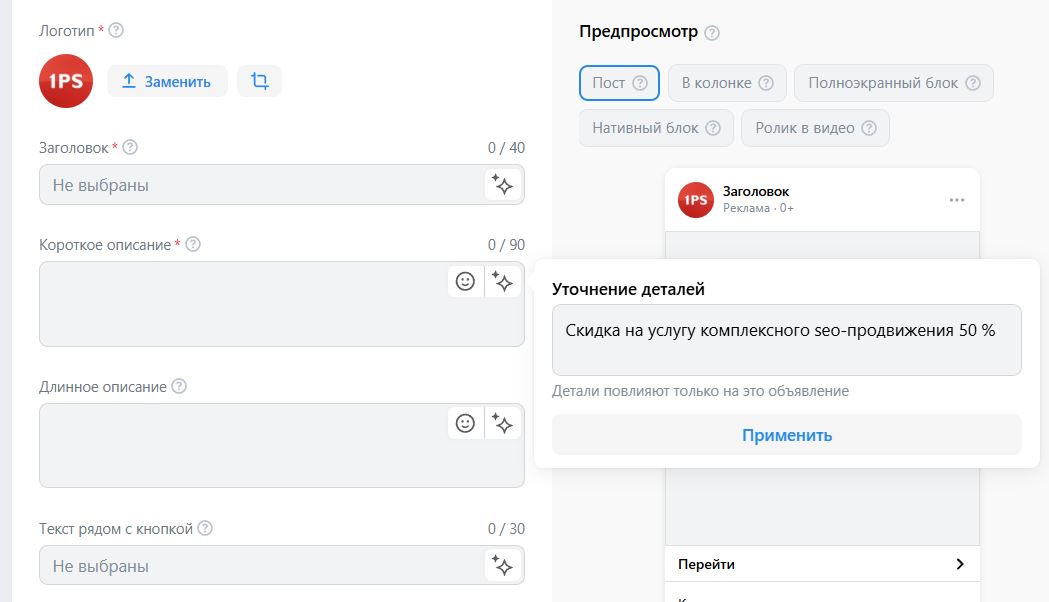The image size is (1049, 602).
Task: Edit the discount text in Уточнение деталей
Action: click(x=788, y=339)
